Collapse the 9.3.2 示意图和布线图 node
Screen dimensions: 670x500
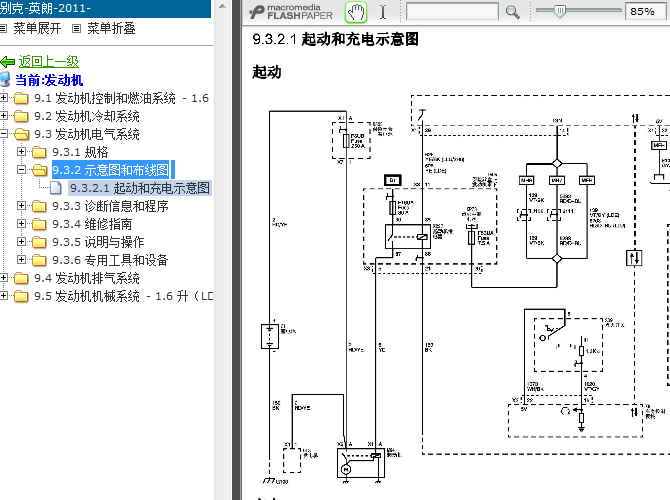[x=21, y=169]
